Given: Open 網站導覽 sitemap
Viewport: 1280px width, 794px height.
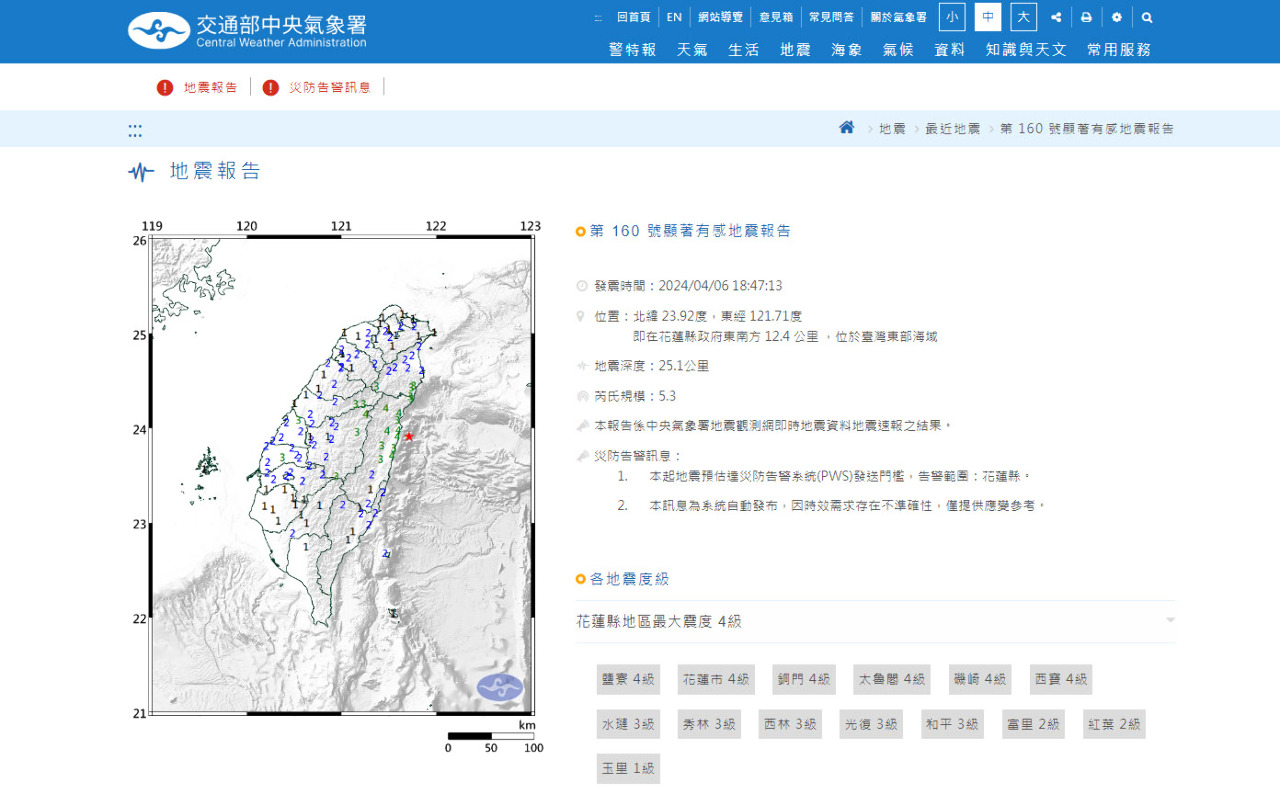Looking at the screenshot, I should 720,17.
